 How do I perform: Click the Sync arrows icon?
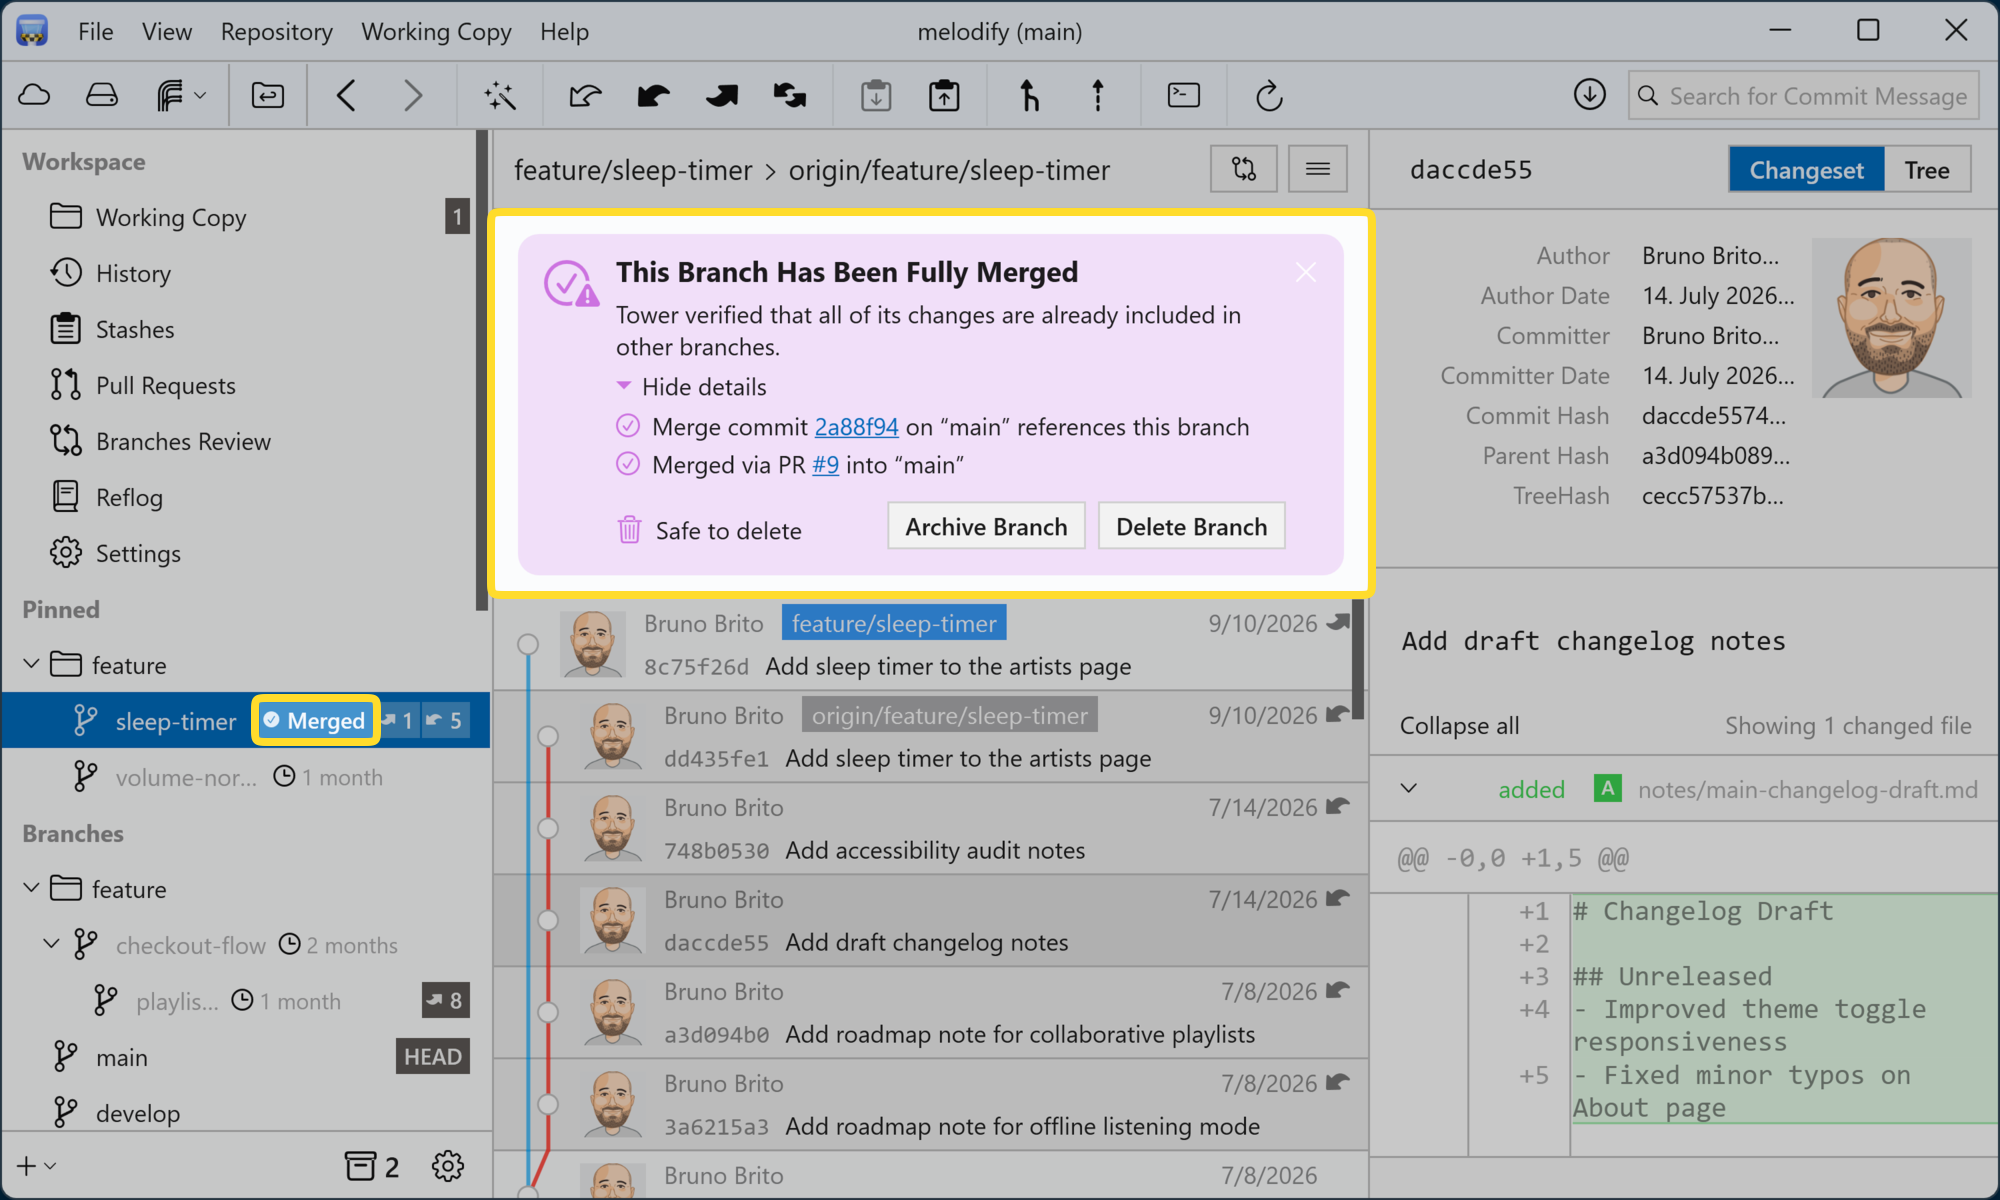(x=790, y=96)
